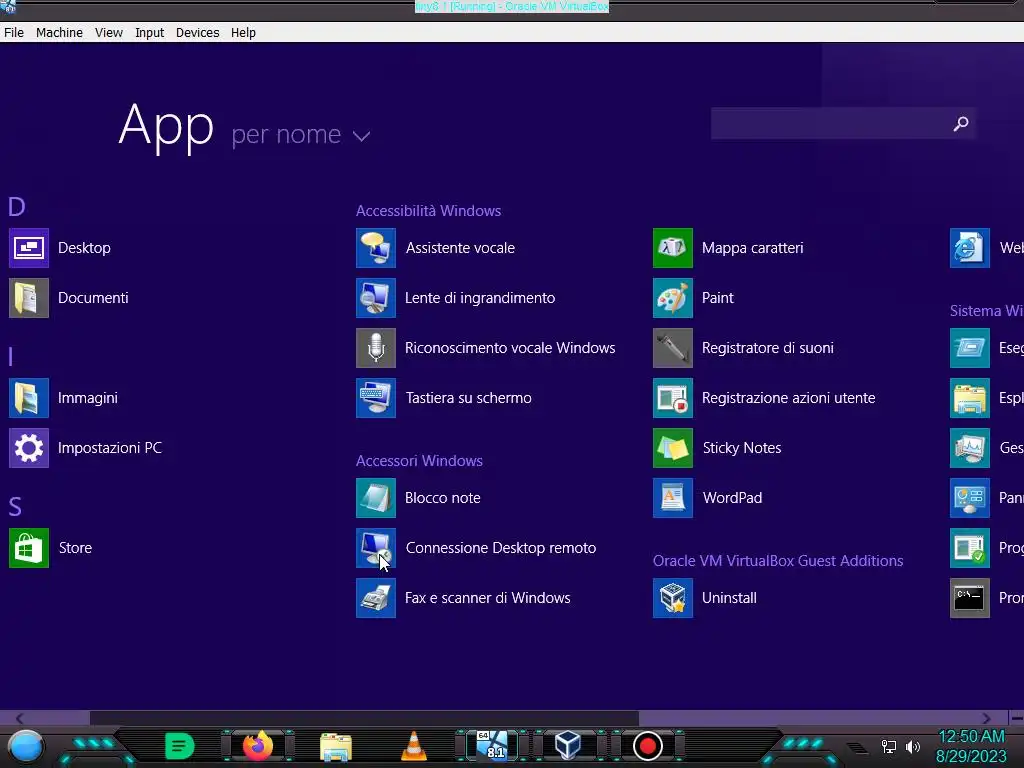Click the letter D group header
1024x768 pixels.
click(x=16, y=207)
